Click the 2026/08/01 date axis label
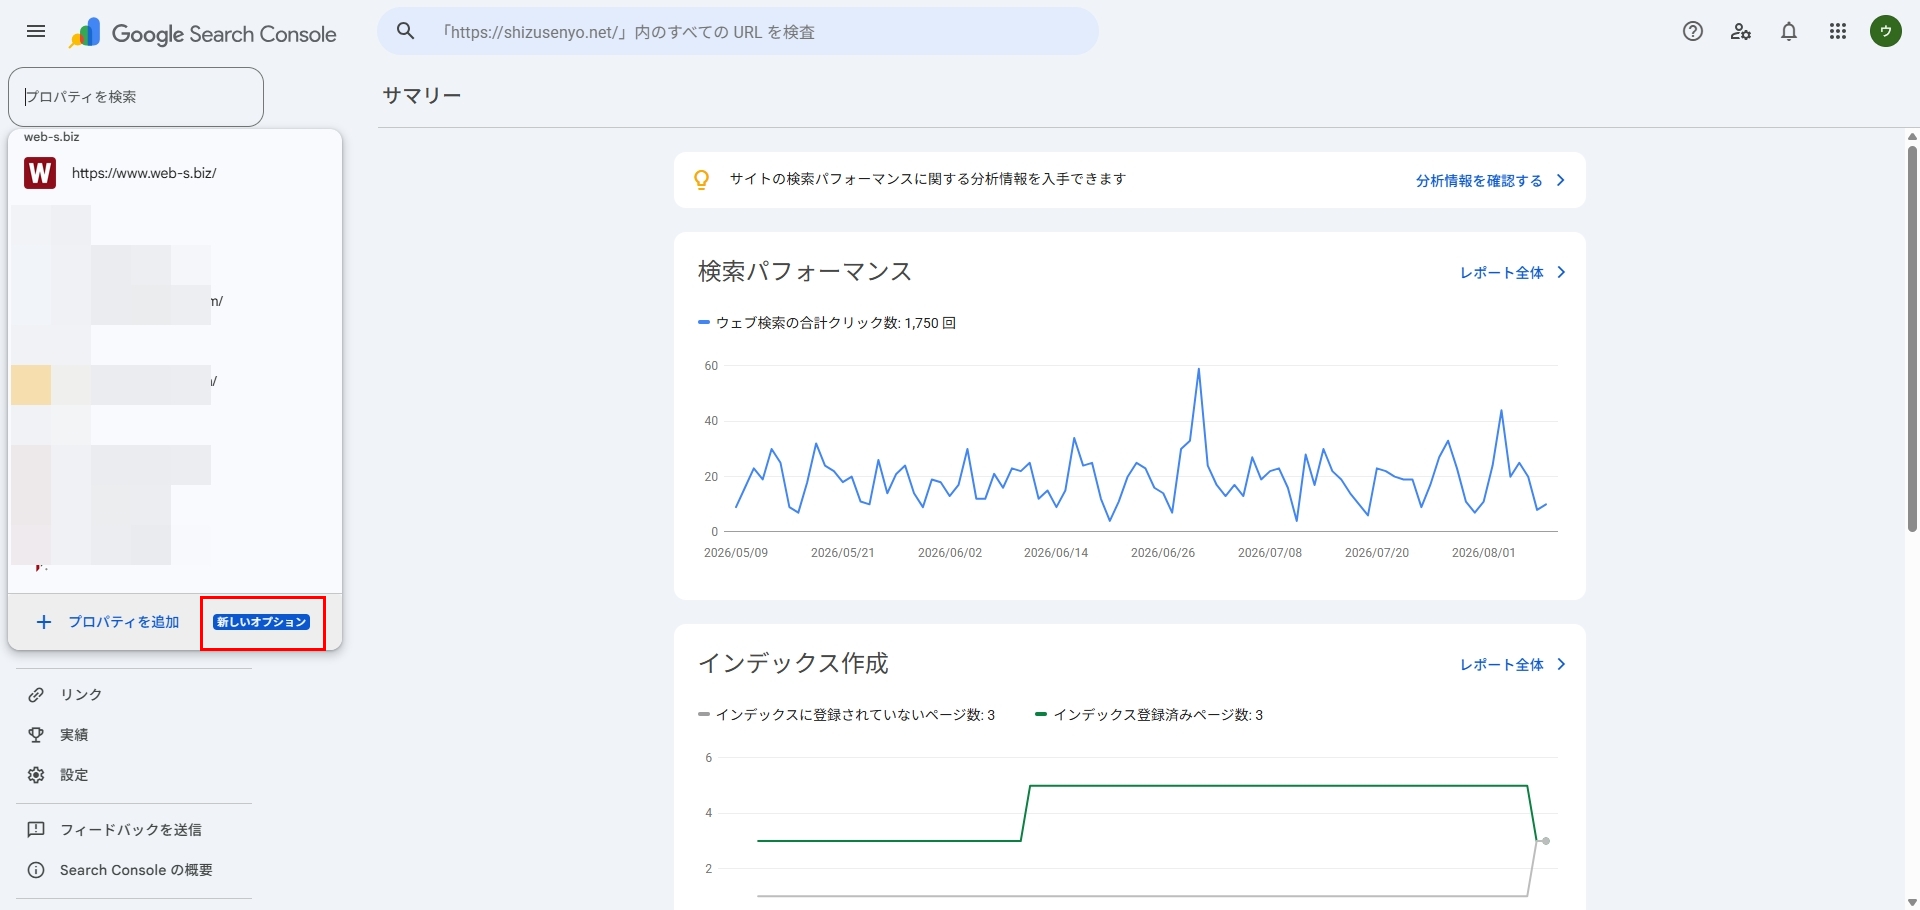The image size is (1920, 910). pyautogui.click(x=1484, y=553)
